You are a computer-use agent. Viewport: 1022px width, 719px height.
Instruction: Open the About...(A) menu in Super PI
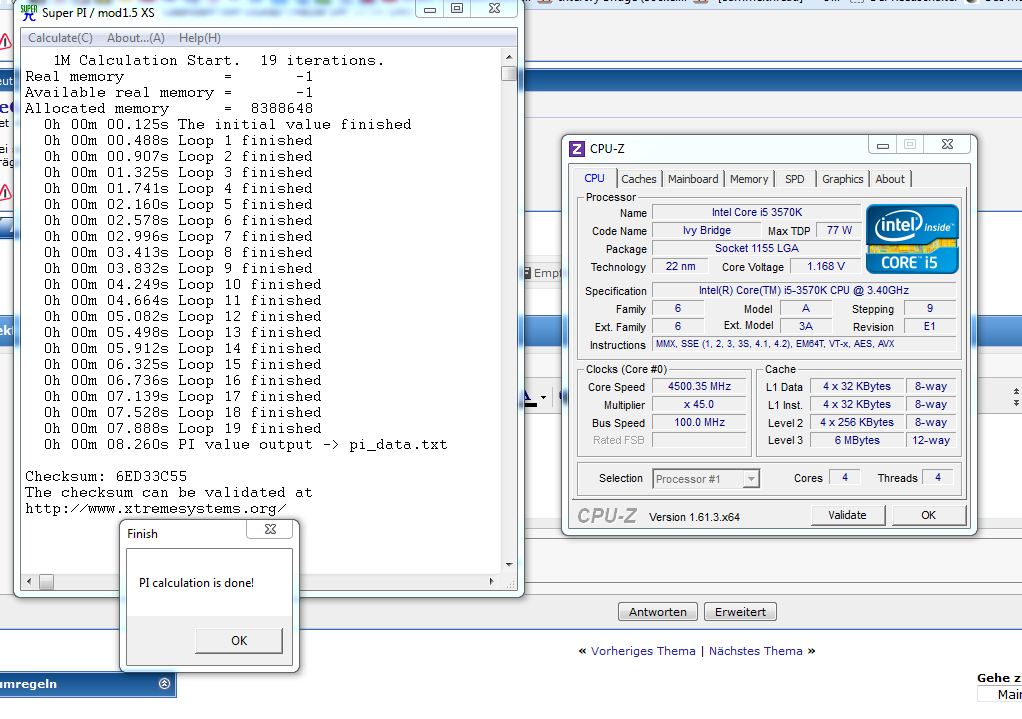pos(136,38)
